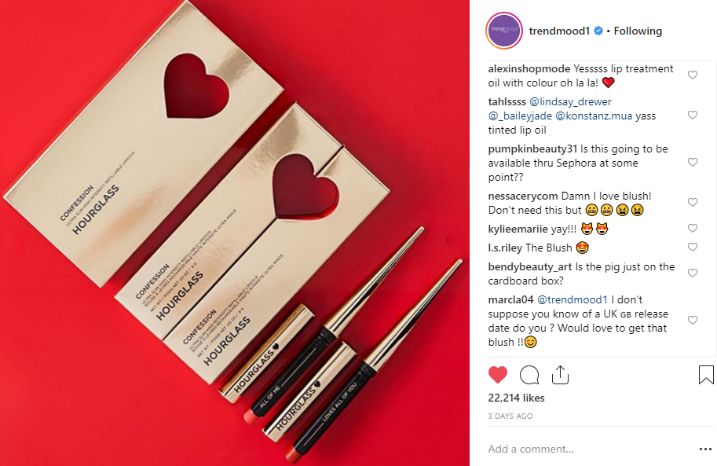Like the tahlssss comment heart

pyautogui.click(x=693, y=115)
